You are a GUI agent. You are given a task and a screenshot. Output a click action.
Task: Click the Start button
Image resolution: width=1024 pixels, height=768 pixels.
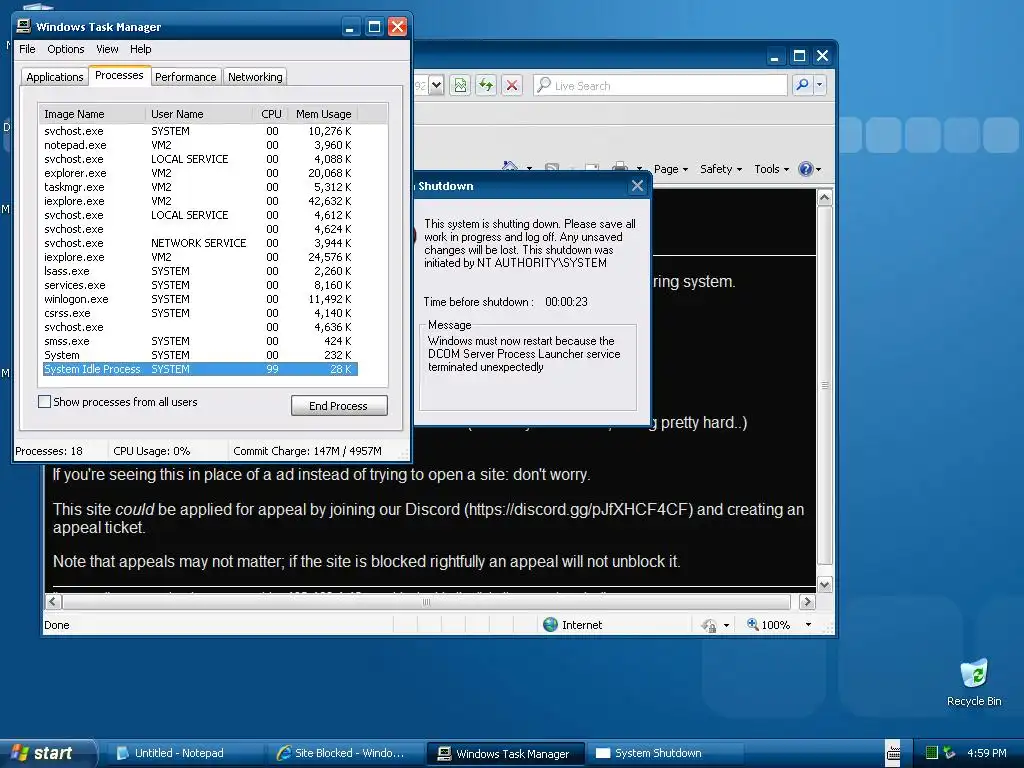tap(47, 753)
